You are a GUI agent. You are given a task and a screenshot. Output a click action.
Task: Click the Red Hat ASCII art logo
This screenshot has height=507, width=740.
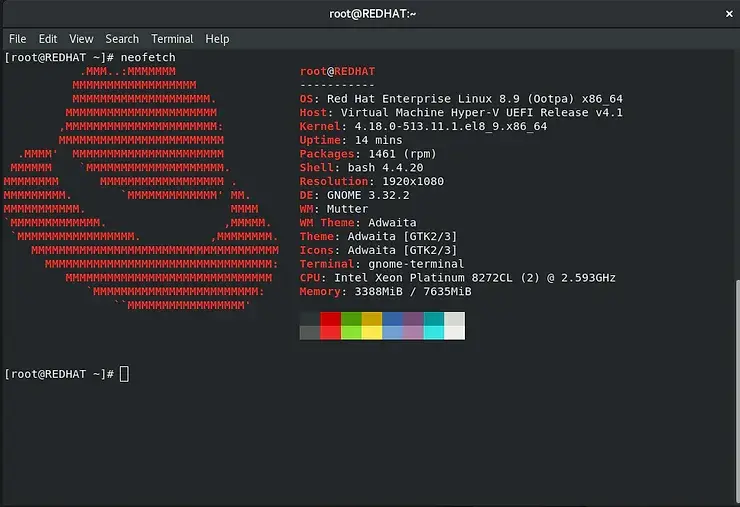coord(141,188)
